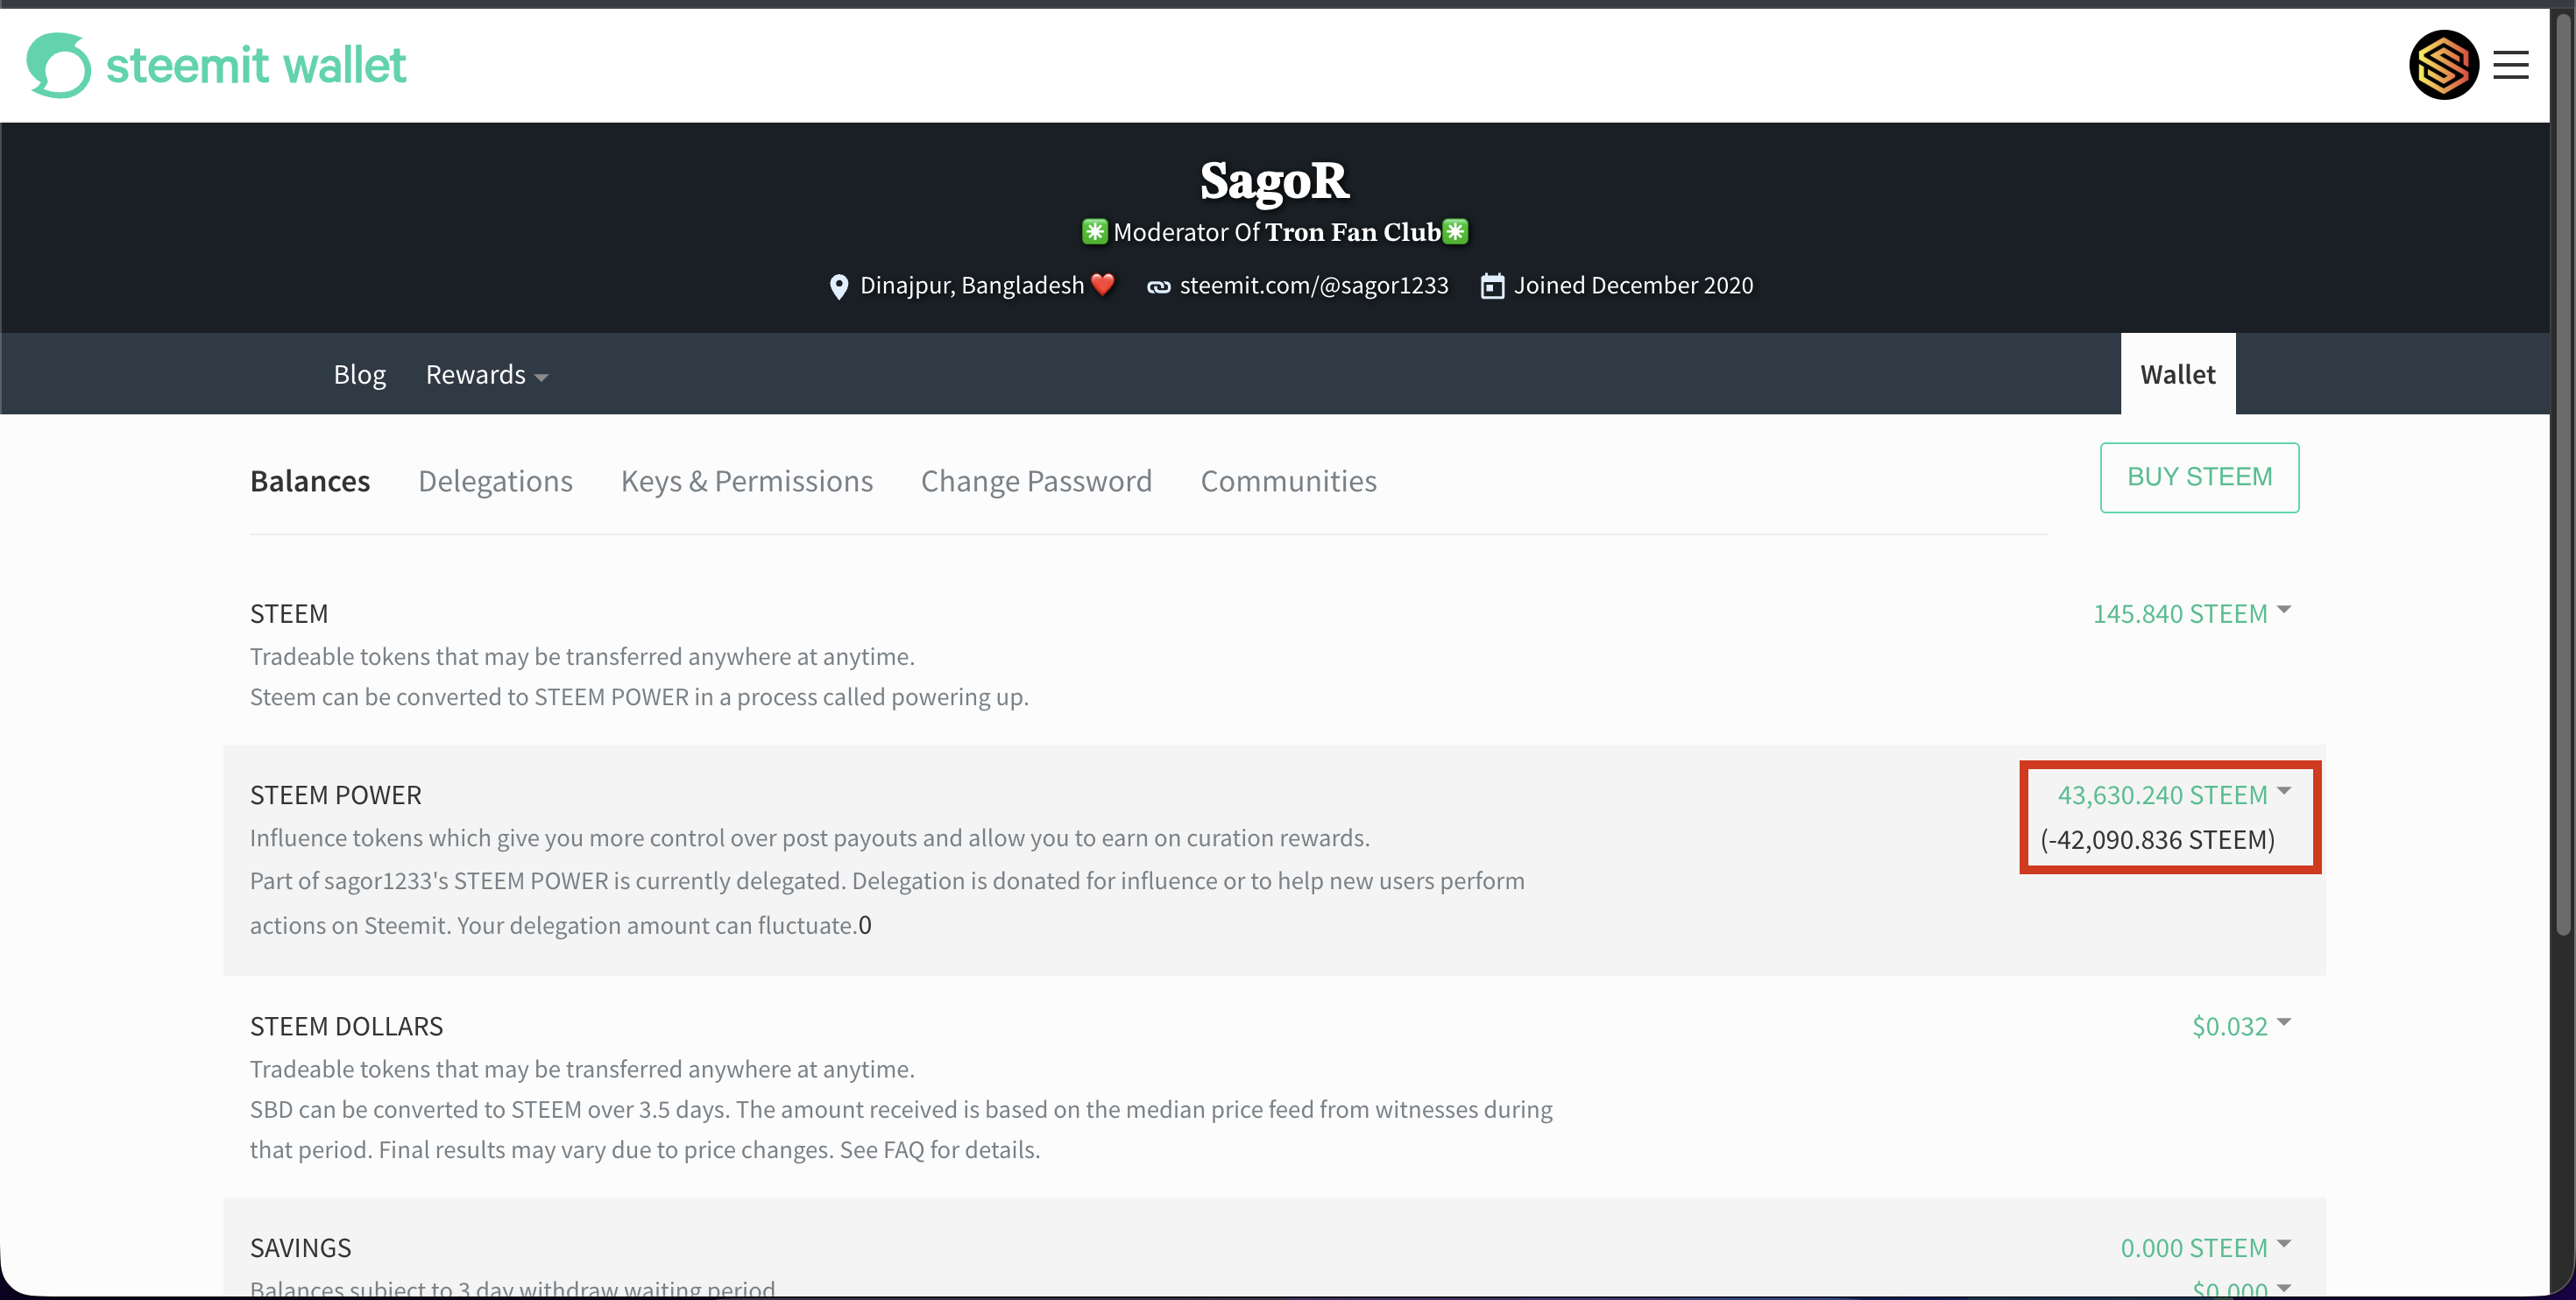Click the BUY STEEM button

[2199, 477]
